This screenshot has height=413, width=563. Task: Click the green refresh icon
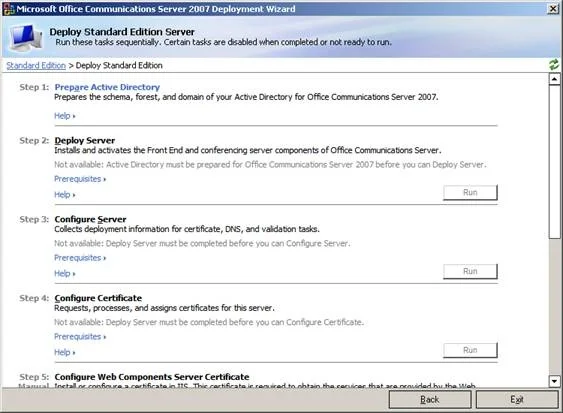pyautogui.click(x=554, y=65)
